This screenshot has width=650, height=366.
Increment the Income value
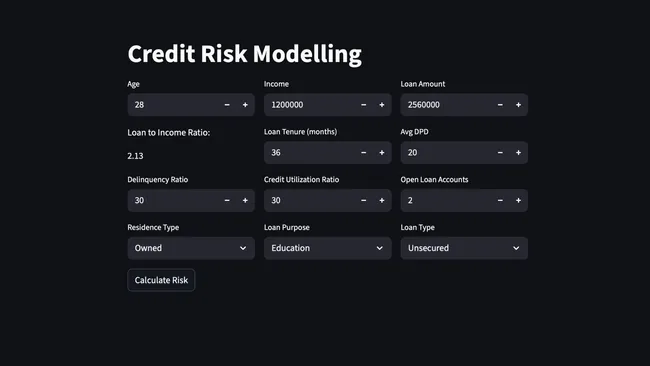[x=382, y=105]
